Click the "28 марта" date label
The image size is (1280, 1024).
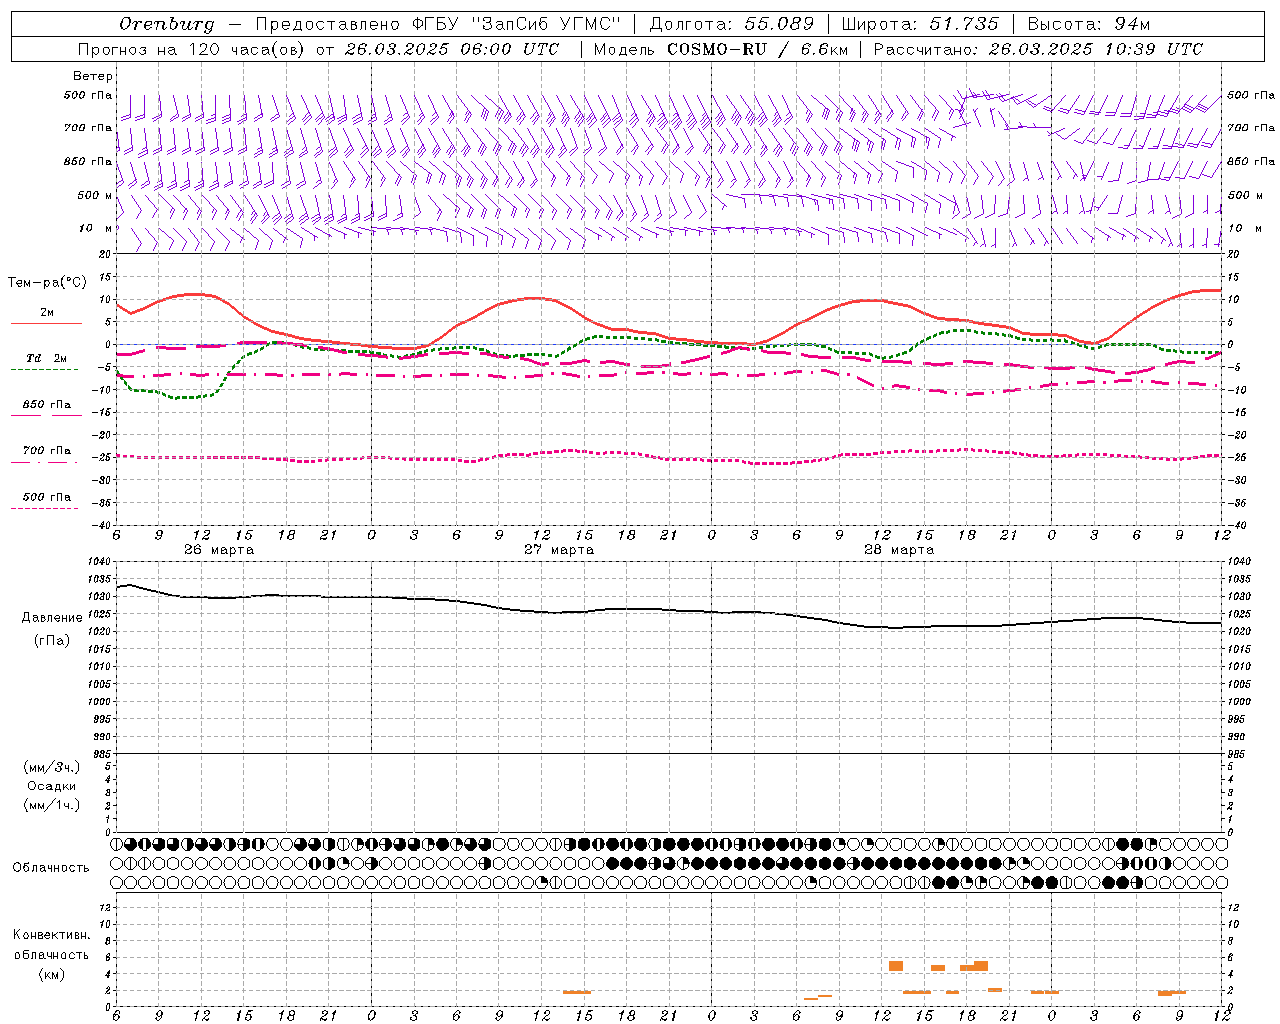[x=899, y=550]
